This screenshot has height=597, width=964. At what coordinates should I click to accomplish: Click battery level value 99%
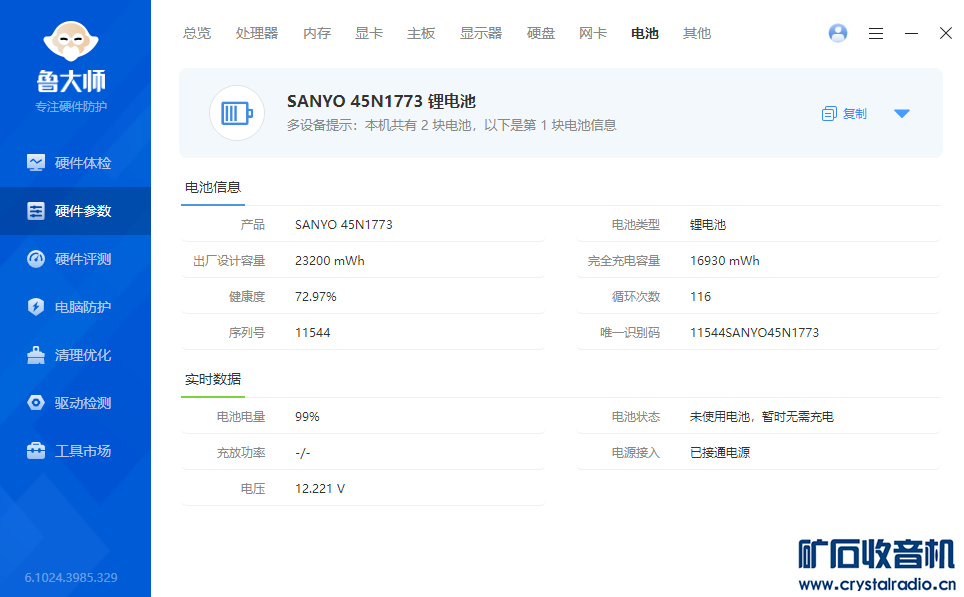pos(307,417)
